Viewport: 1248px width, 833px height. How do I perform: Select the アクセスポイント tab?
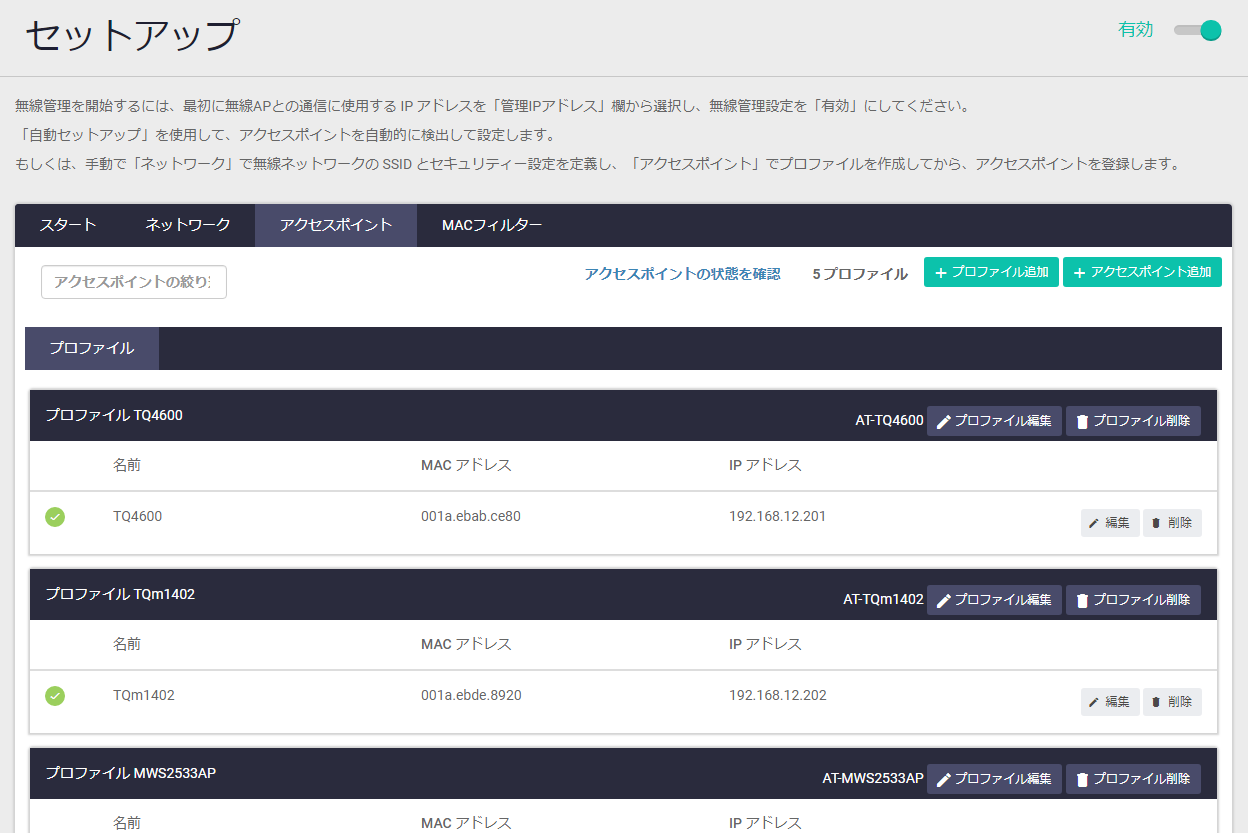coord(336,225)
